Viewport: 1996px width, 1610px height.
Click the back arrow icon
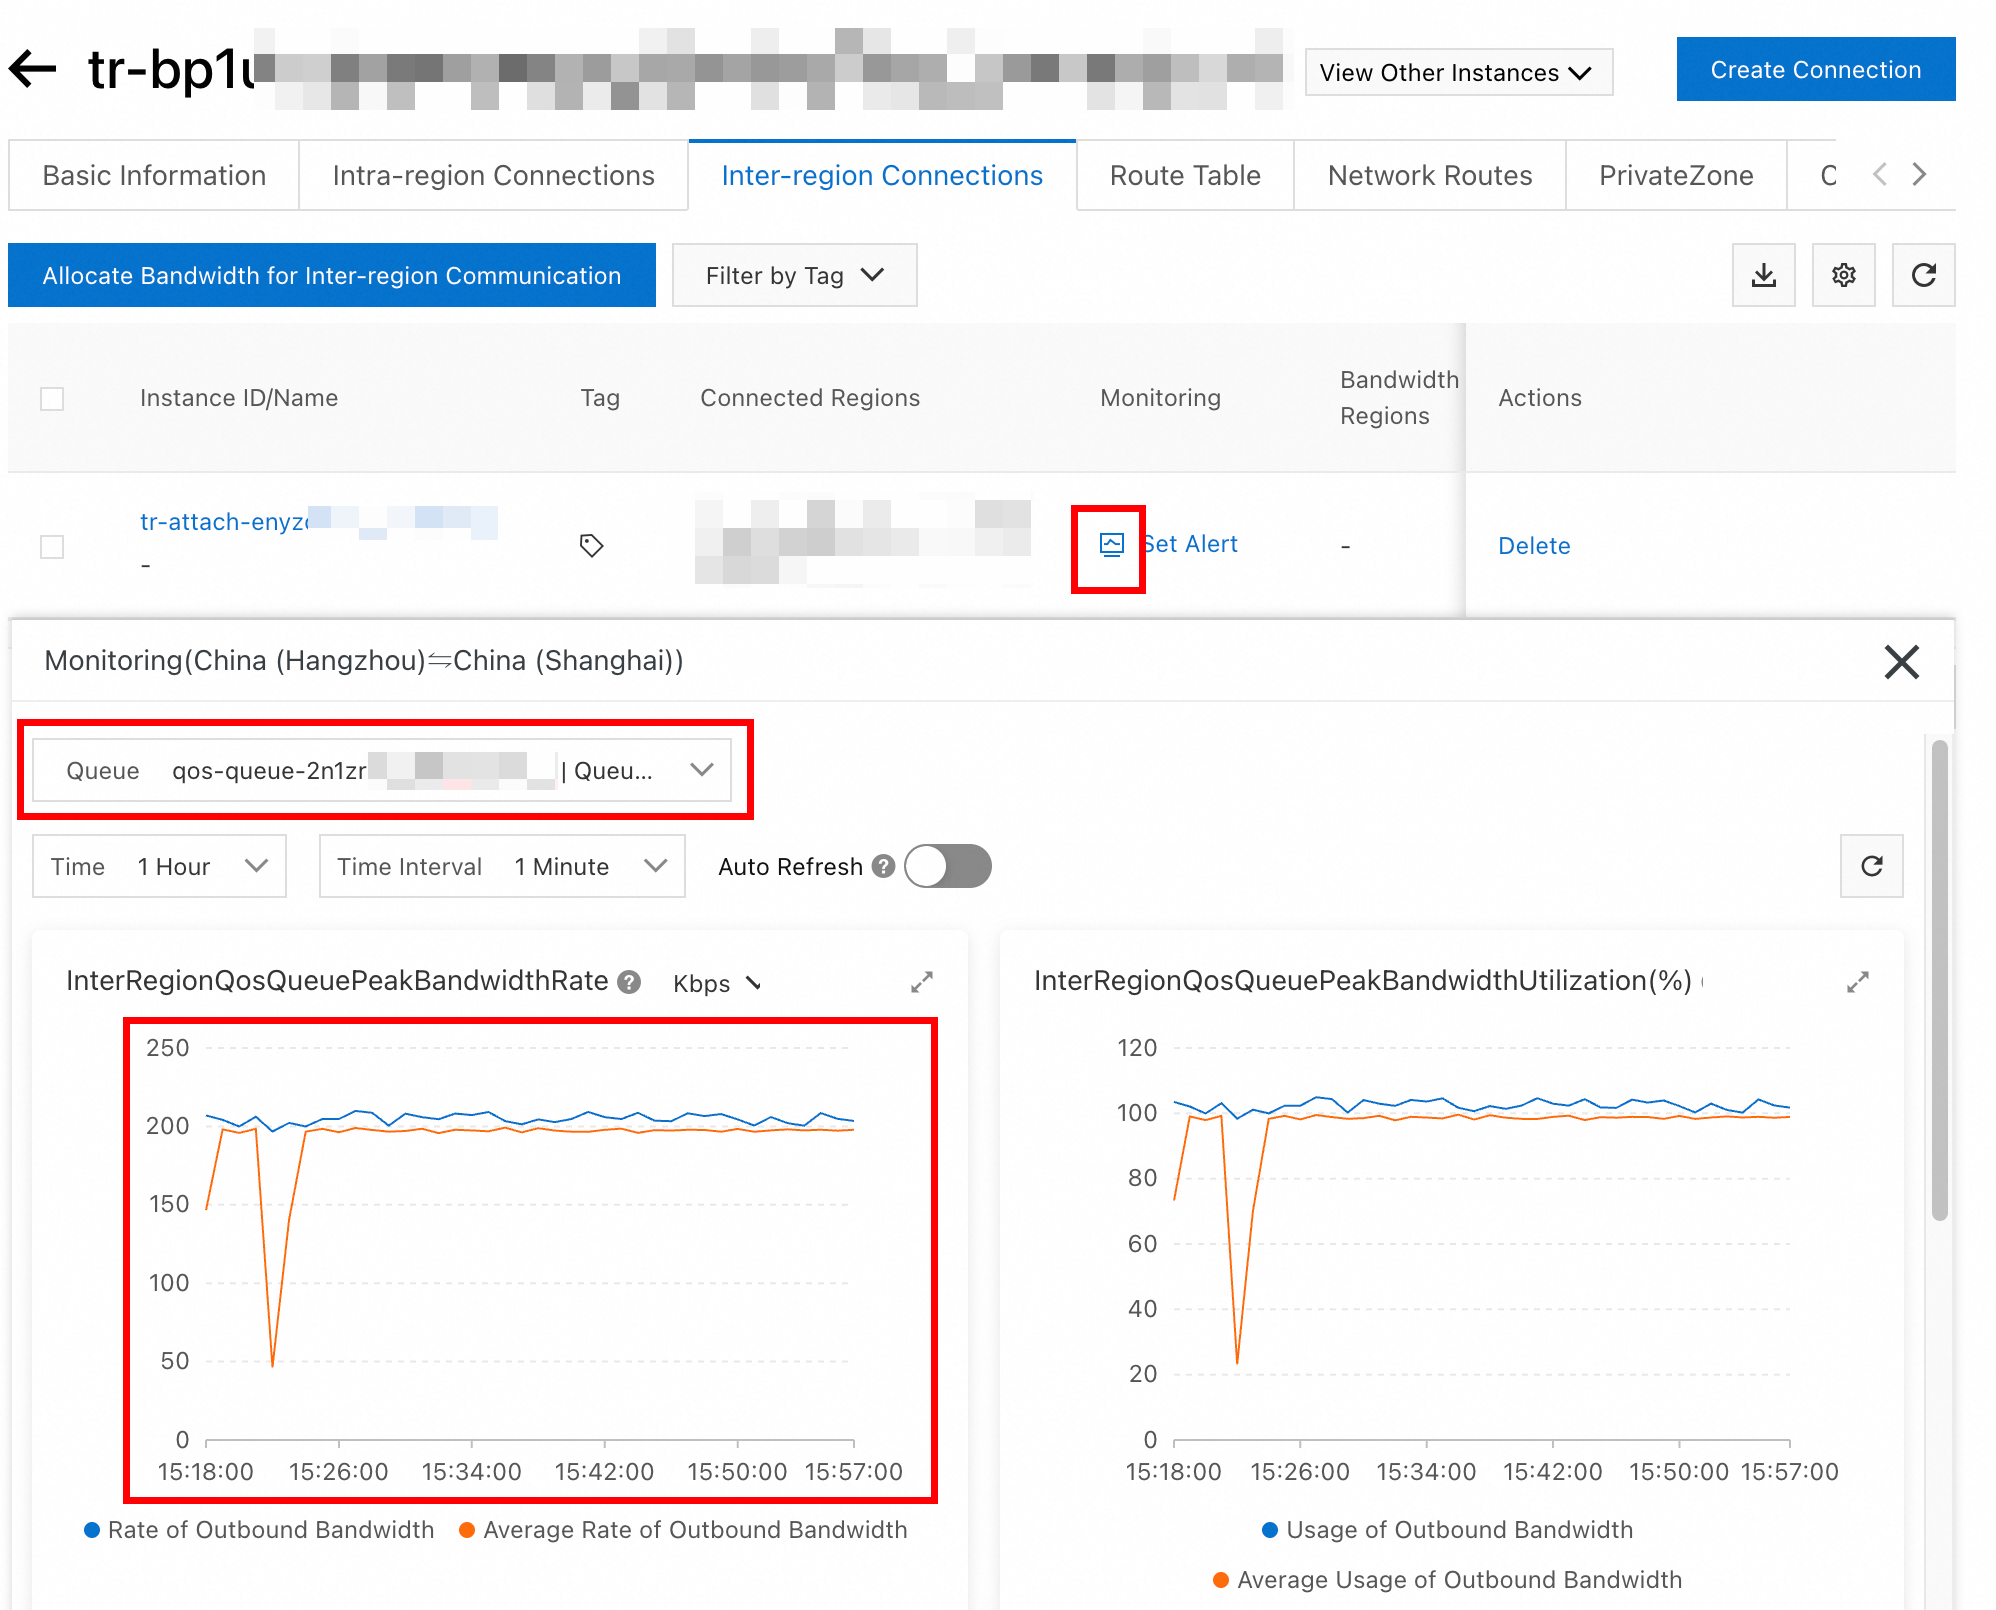coord(33,69)
